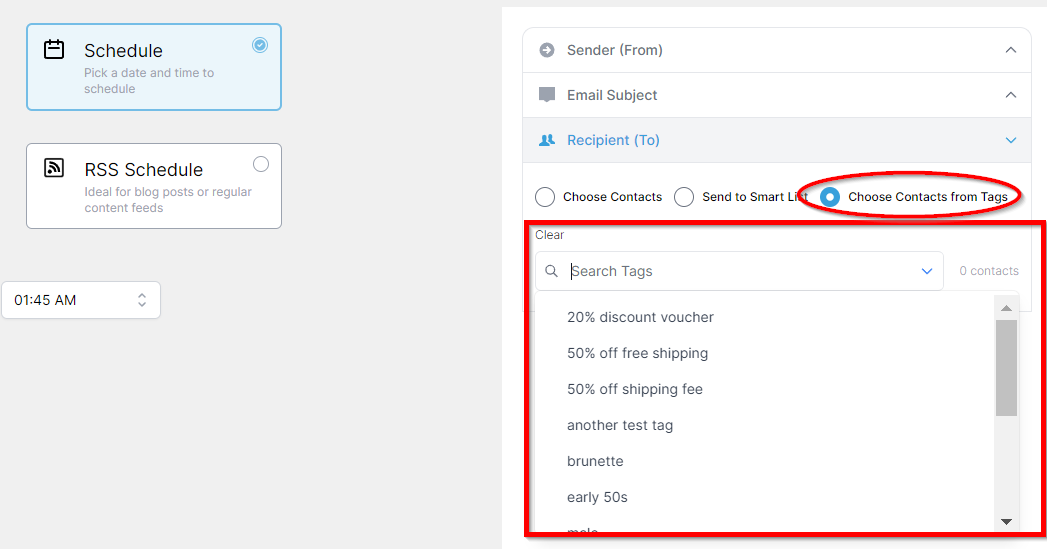1047x549 pixels.
Task: Select the RSS Schedule radio button
Action: click(x=261, y=164)
